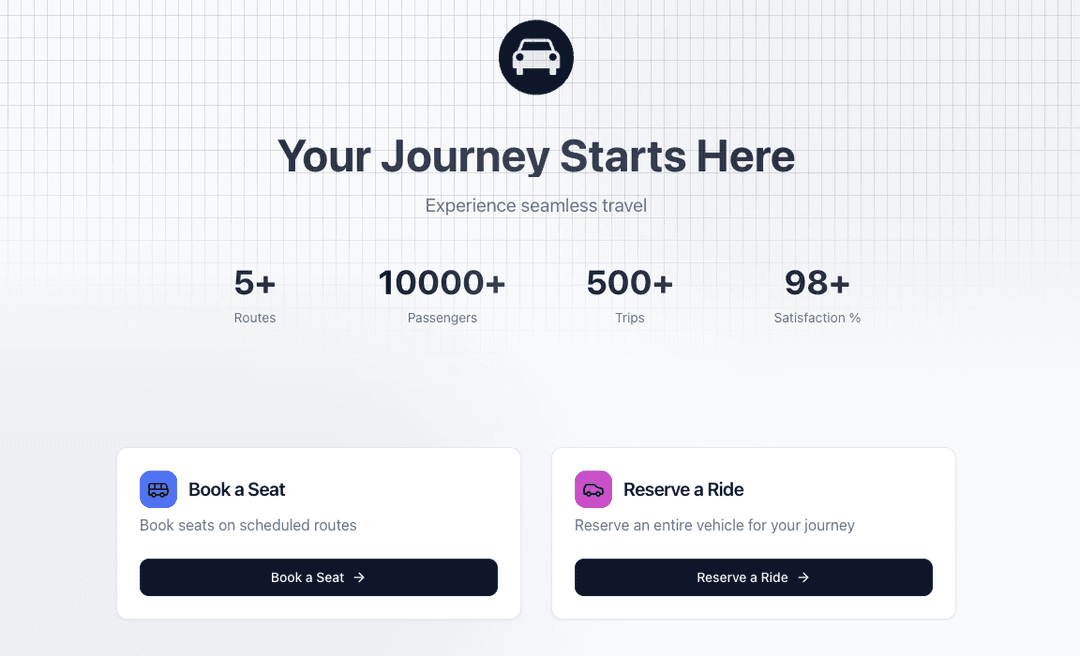This screenshot has height=656, width=1080.
Task: Click the "Trips" label below 500+
Action: (x=630, y=318)
